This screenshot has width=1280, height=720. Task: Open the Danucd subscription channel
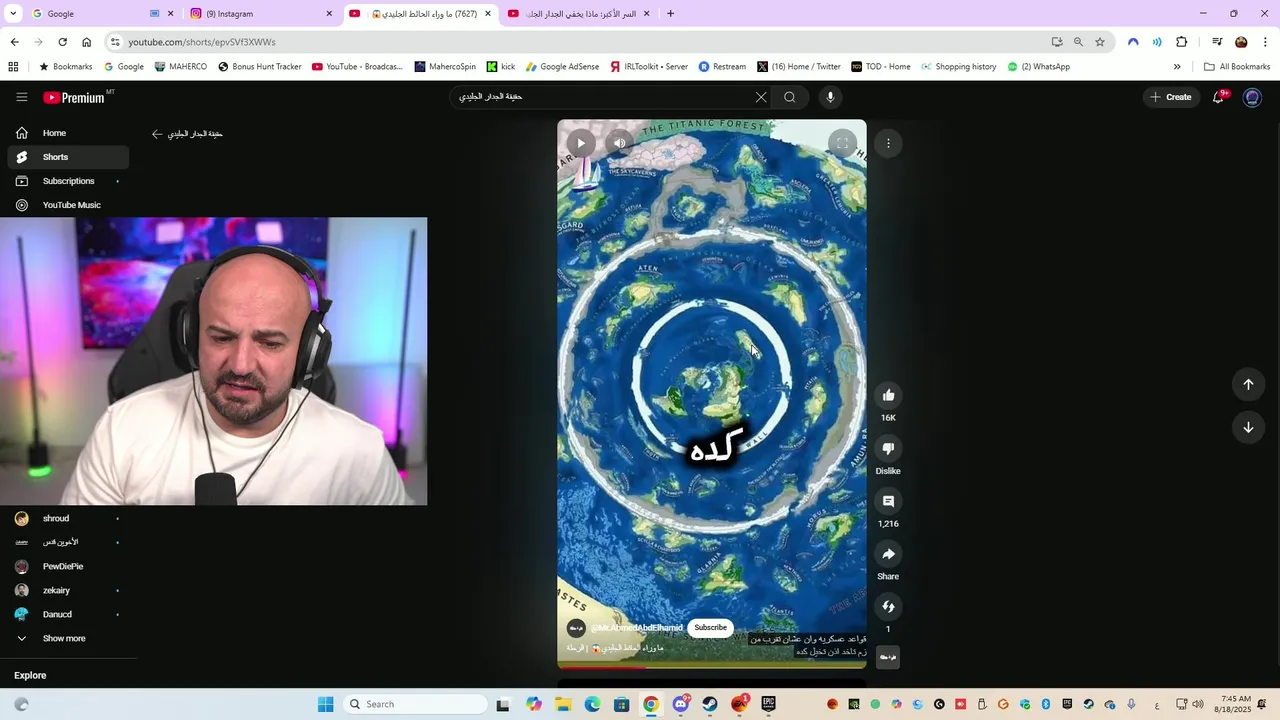pos(66,614)
